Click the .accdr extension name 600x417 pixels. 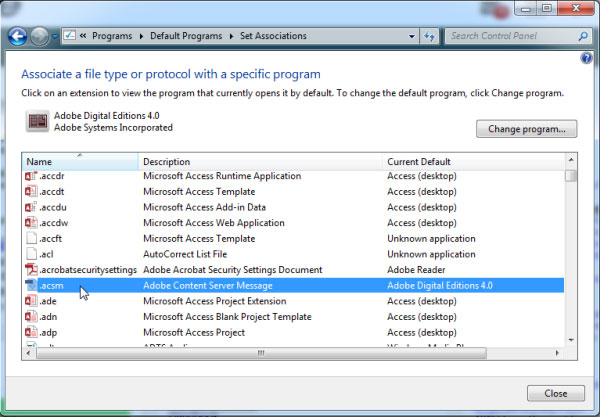[52, 176]
